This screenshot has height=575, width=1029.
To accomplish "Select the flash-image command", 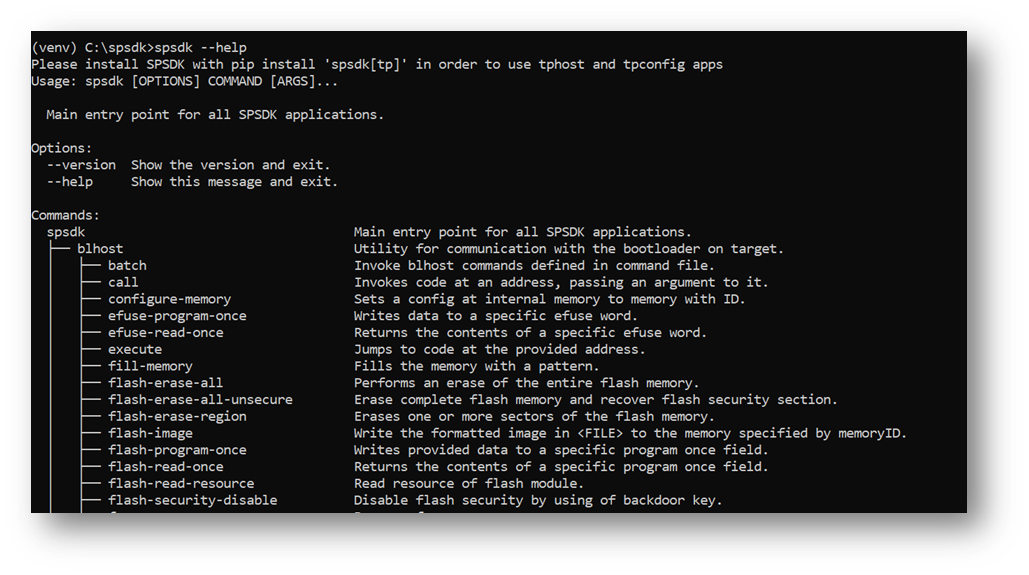I will (x=150, y=433).
